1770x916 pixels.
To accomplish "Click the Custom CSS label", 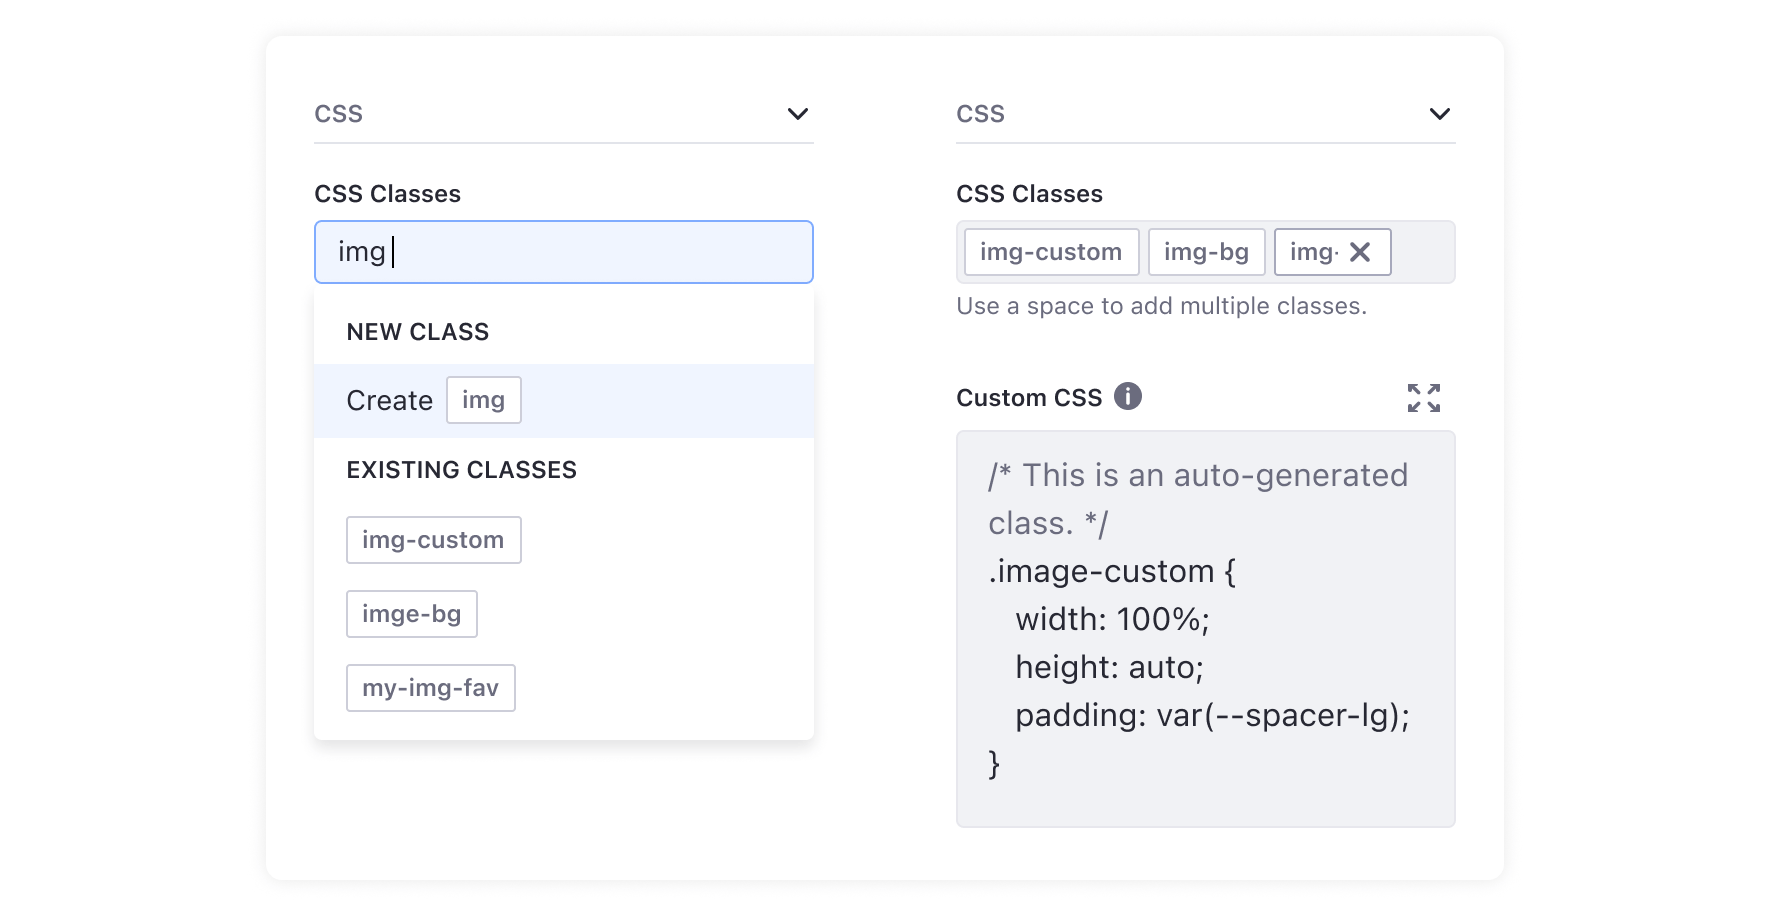I will 1028,398.
